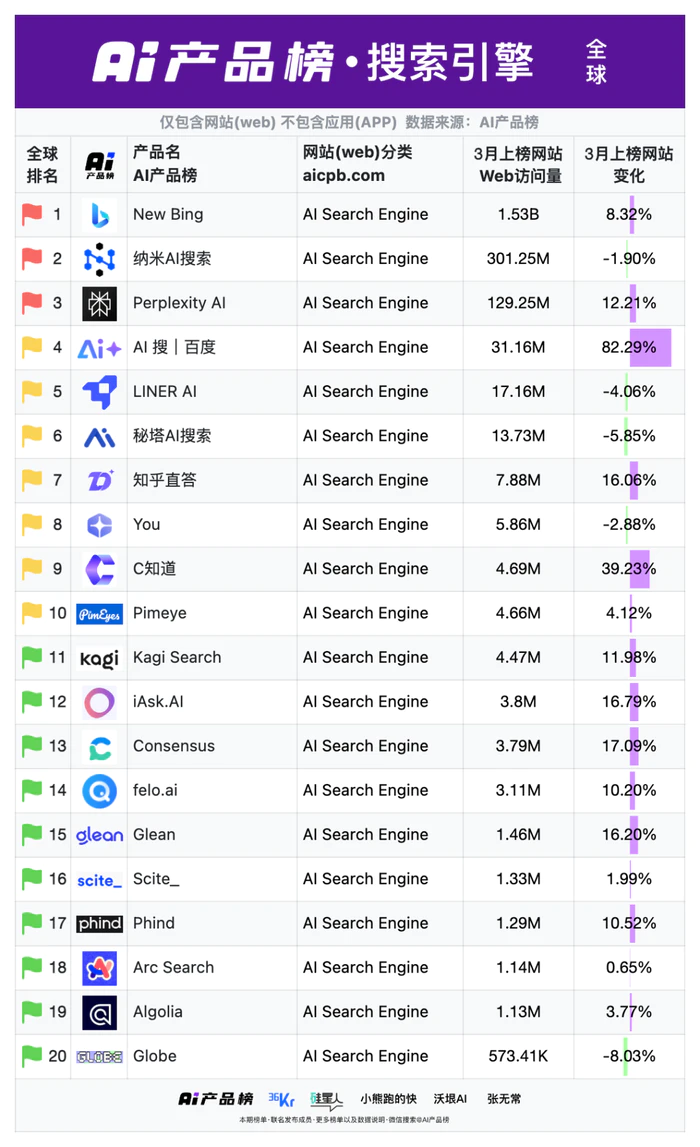
Task: Click the Glean logo icon
Action: click(99, 835)
